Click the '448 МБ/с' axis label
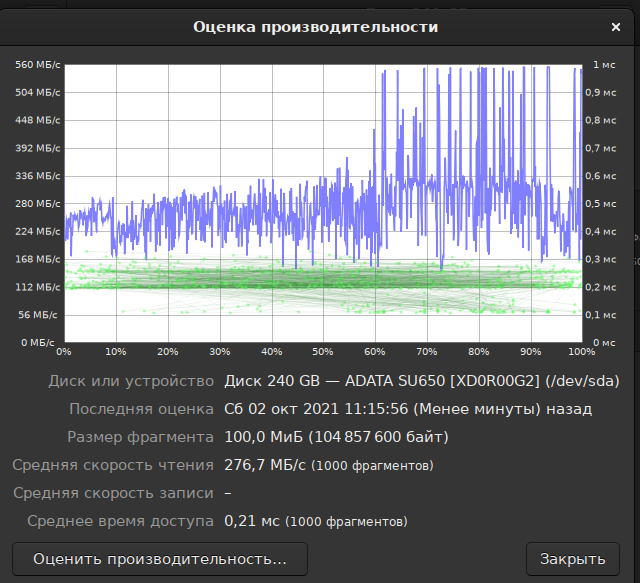Viewport: 640px width, 583px height. coord(38,120)
